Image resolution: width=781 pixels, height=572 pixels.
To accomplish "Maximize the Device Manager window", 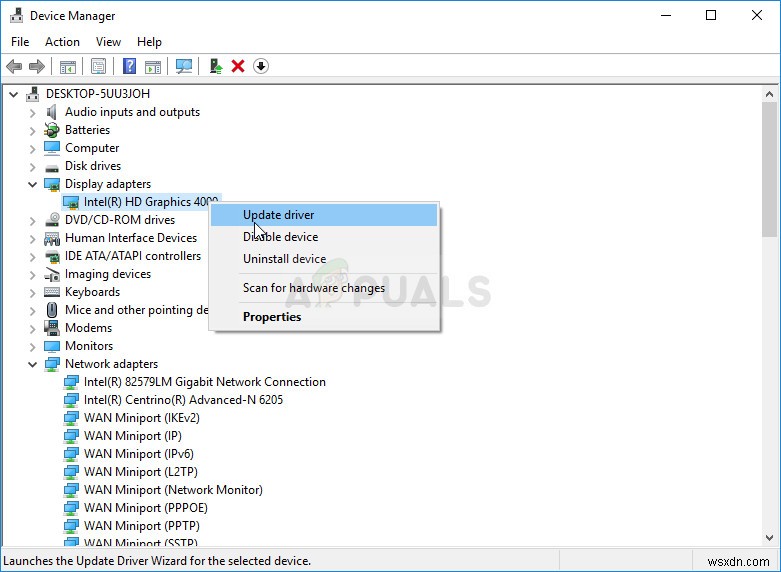I will pos(711,15).
